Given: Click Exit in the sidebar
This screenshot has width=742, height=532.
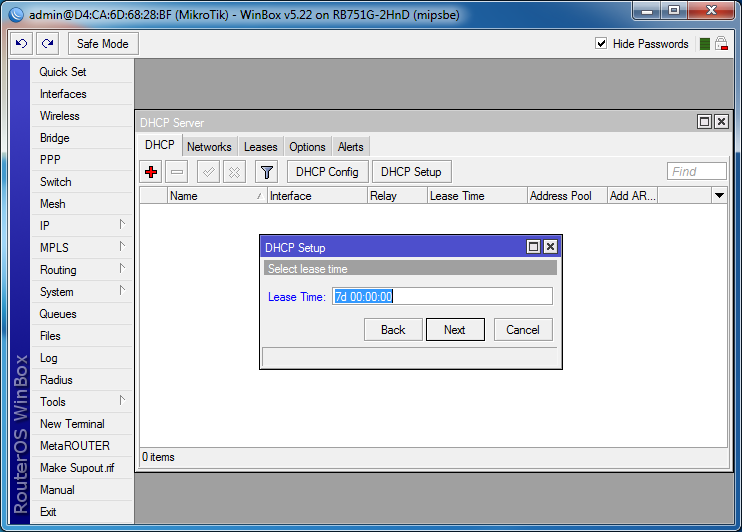Looking at the screenshot, I should 81,512.
